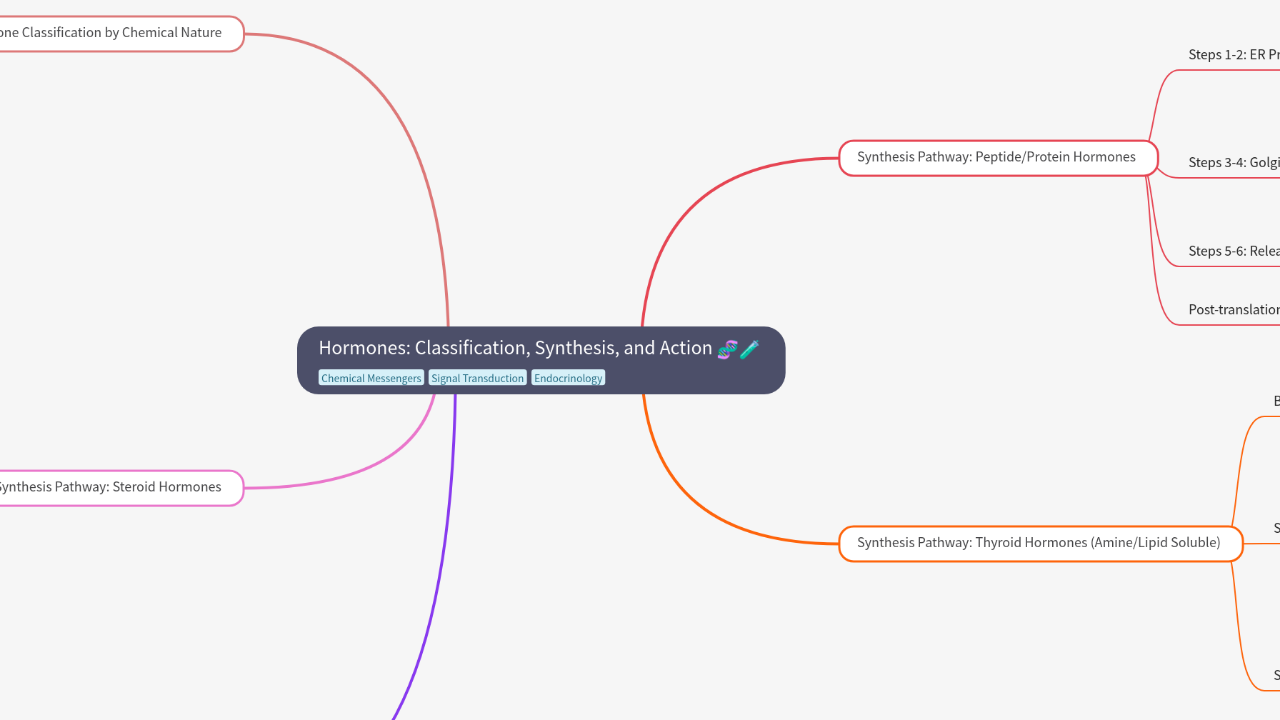Click the 'Steps 5-6: Relea...' subtopic
This screenshot has height=720, width=1280.
(x=1234, y=251)
